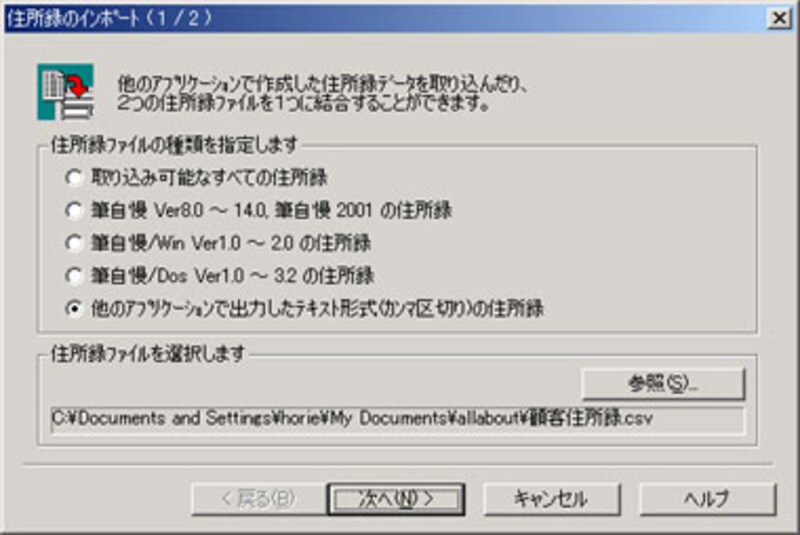Open file browser with 参照(S) button
This screenshot has height=535, width=800.
[663, 384]
